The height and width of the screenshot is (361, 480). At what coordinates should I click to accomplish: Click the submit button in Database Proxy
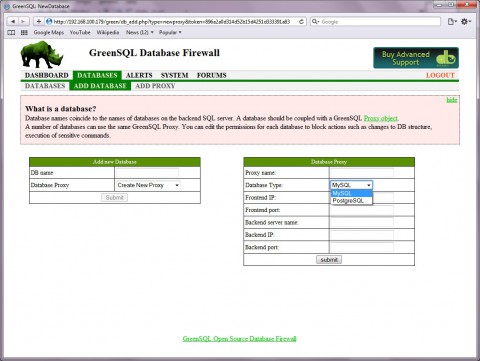click(x=329, y=260)
